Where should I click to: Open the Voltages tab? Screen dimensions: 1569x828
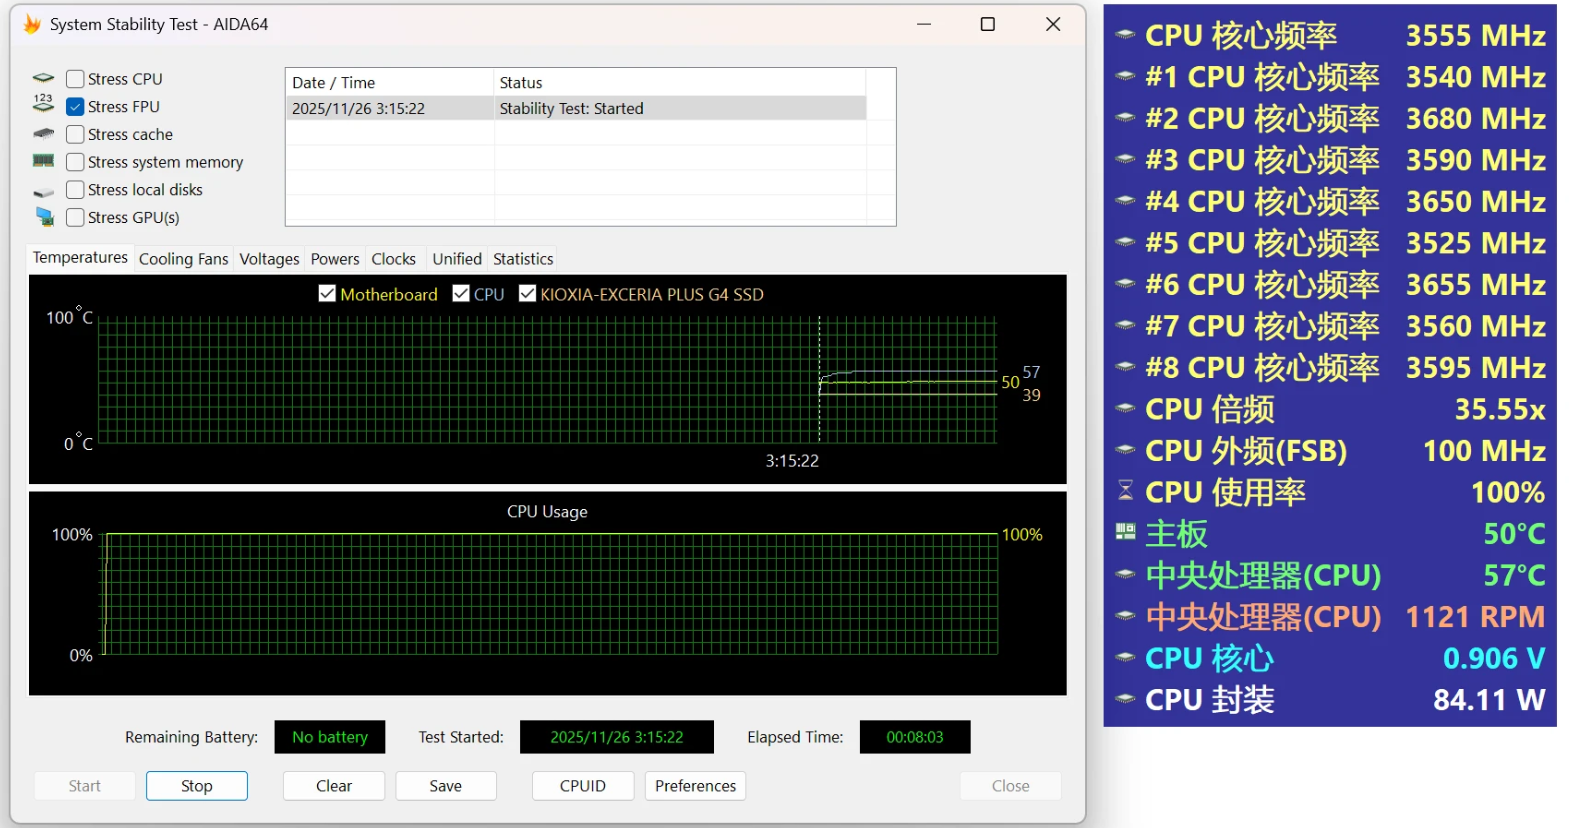tap(269, 259)
